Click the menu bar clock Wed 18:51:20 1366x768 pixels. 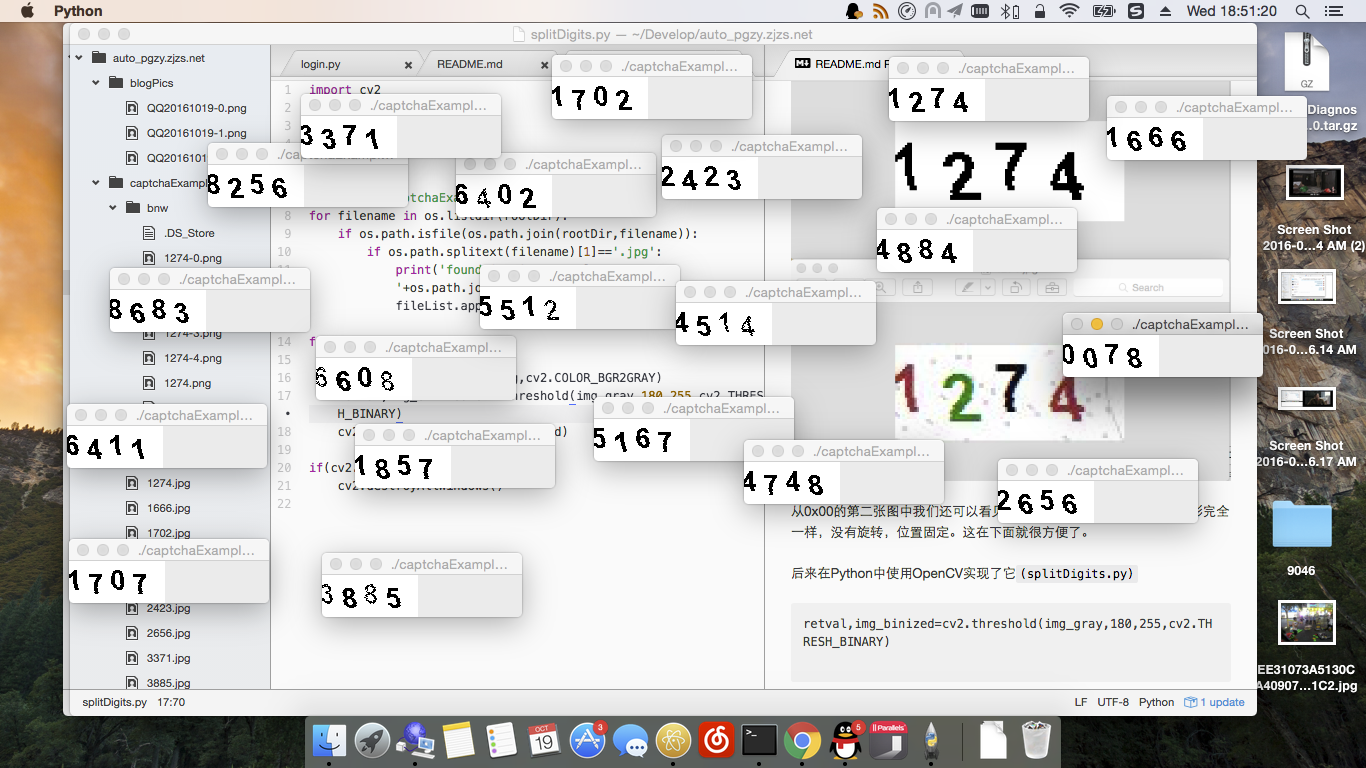[1231, 11]
